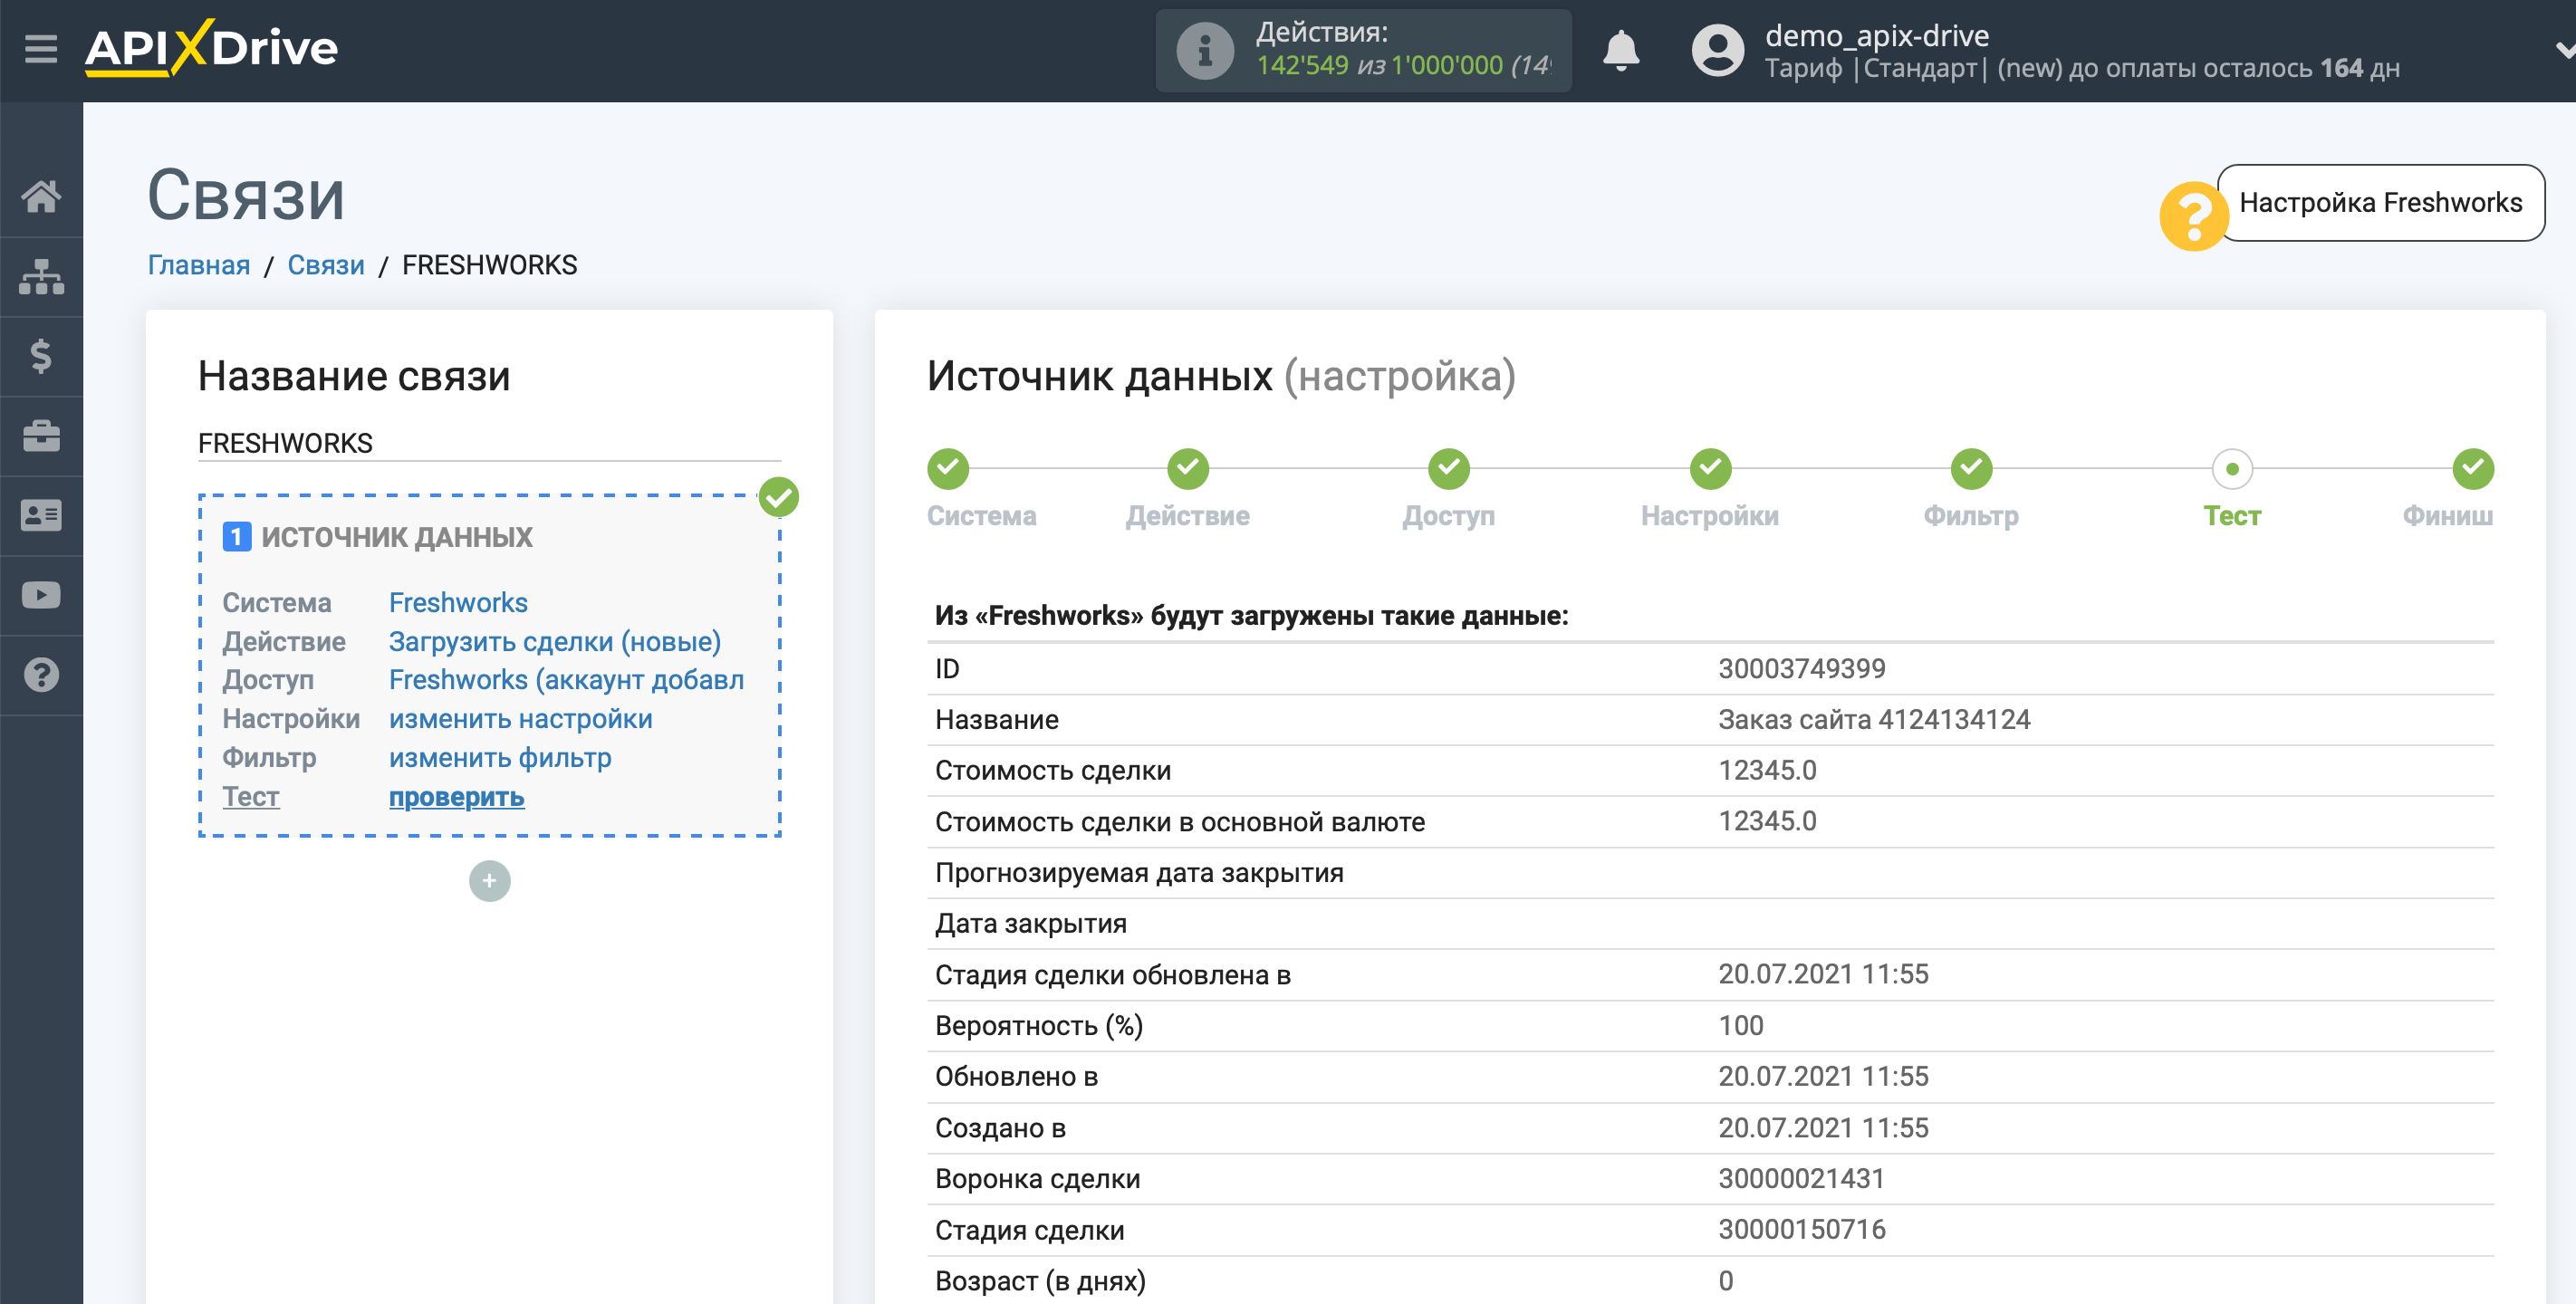Open connections sitemap icon in sidebar
This screenshot has width=2576, height=1304.
(x=41, y=276)
